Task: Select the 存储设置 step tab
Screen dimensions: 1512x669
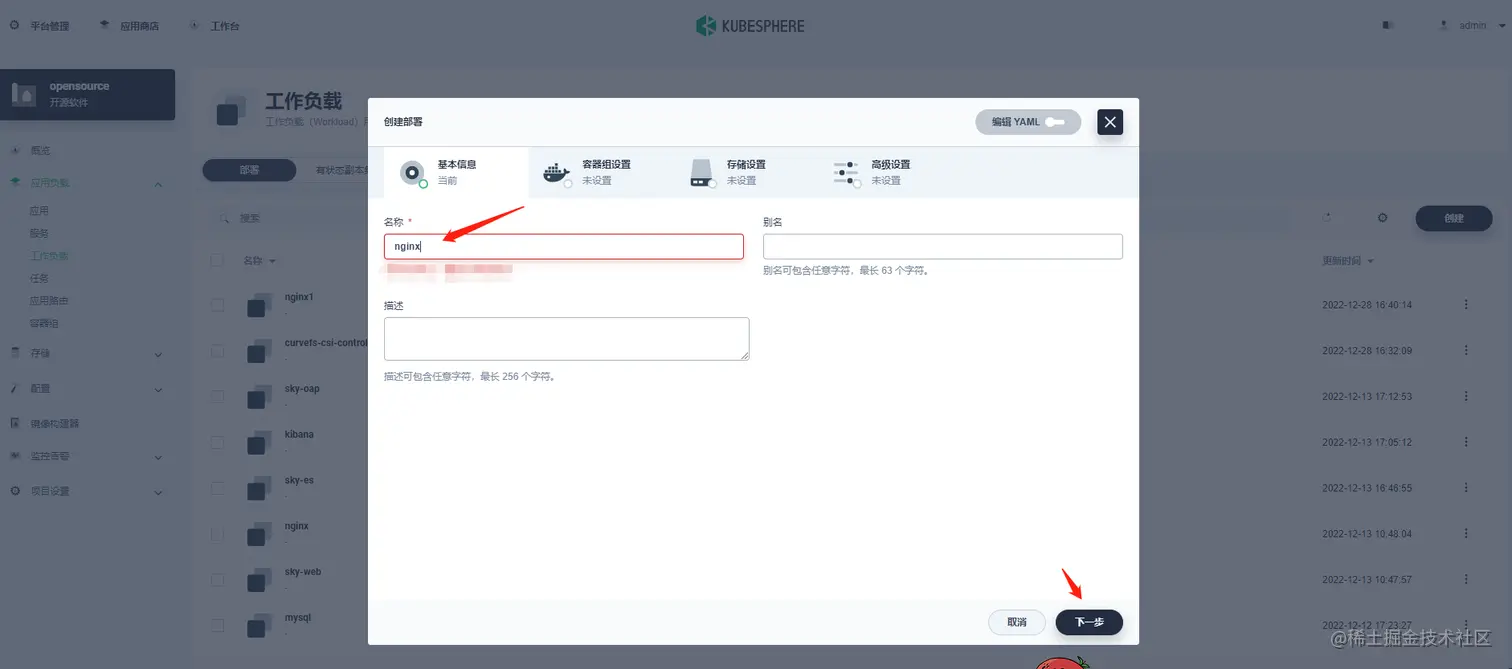Action: pos(745,172)
